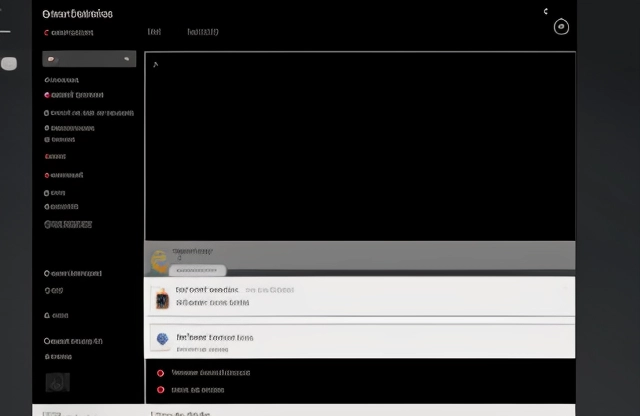
Task: Open the orange bottle icon's list row
Action: 360,296
